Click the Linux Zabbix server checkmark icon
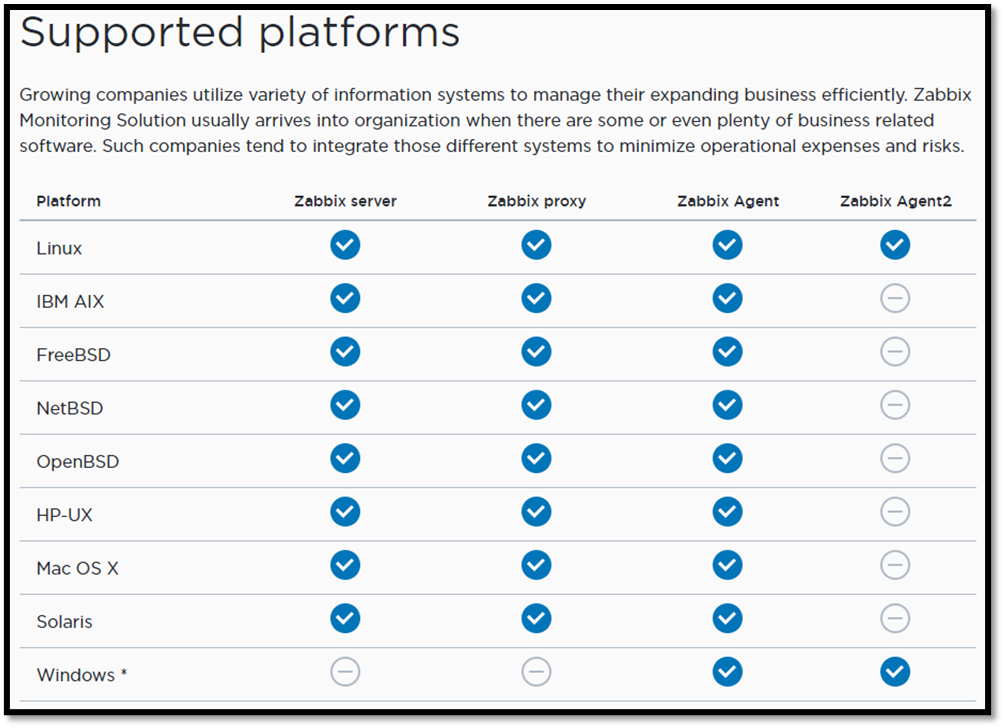This screenshot has height=728, width=1004. [345, 245]
